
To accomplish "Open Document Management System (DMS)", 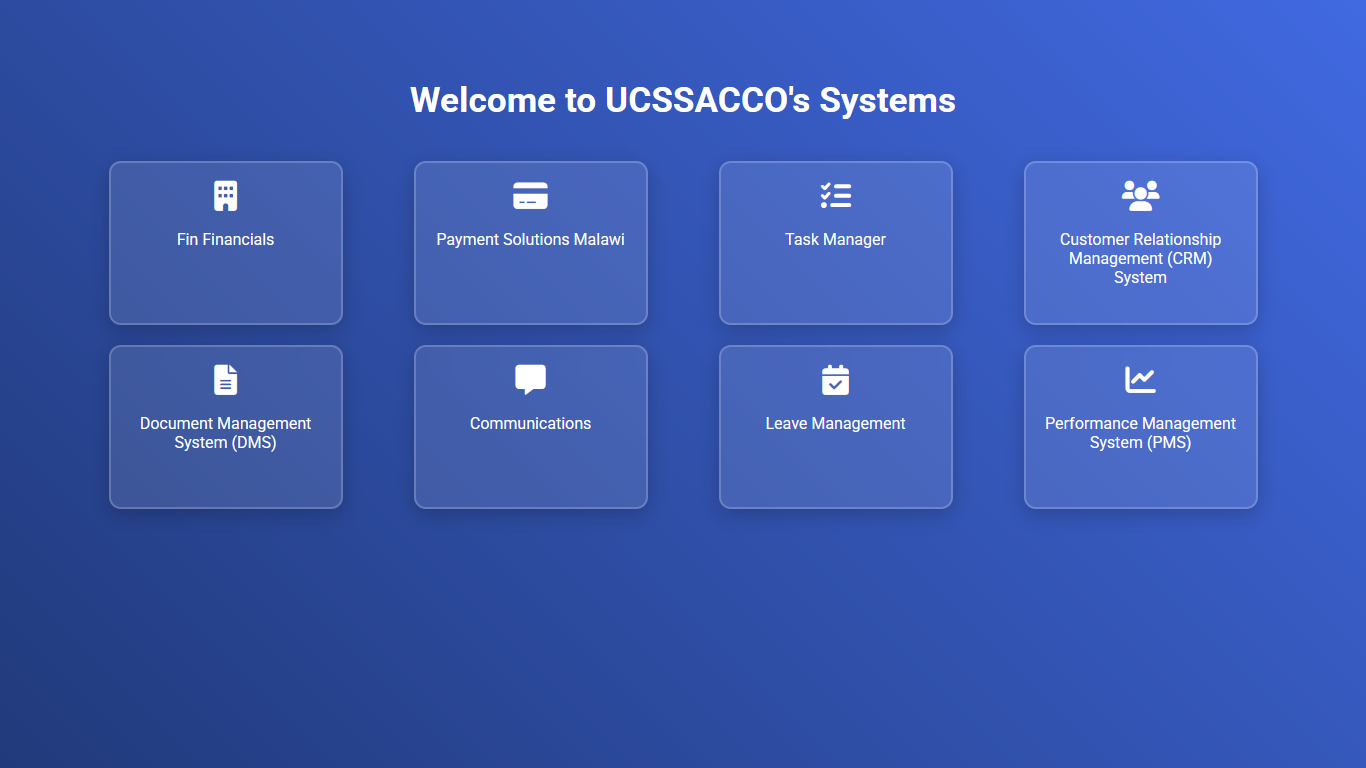I will pos(226,427).
